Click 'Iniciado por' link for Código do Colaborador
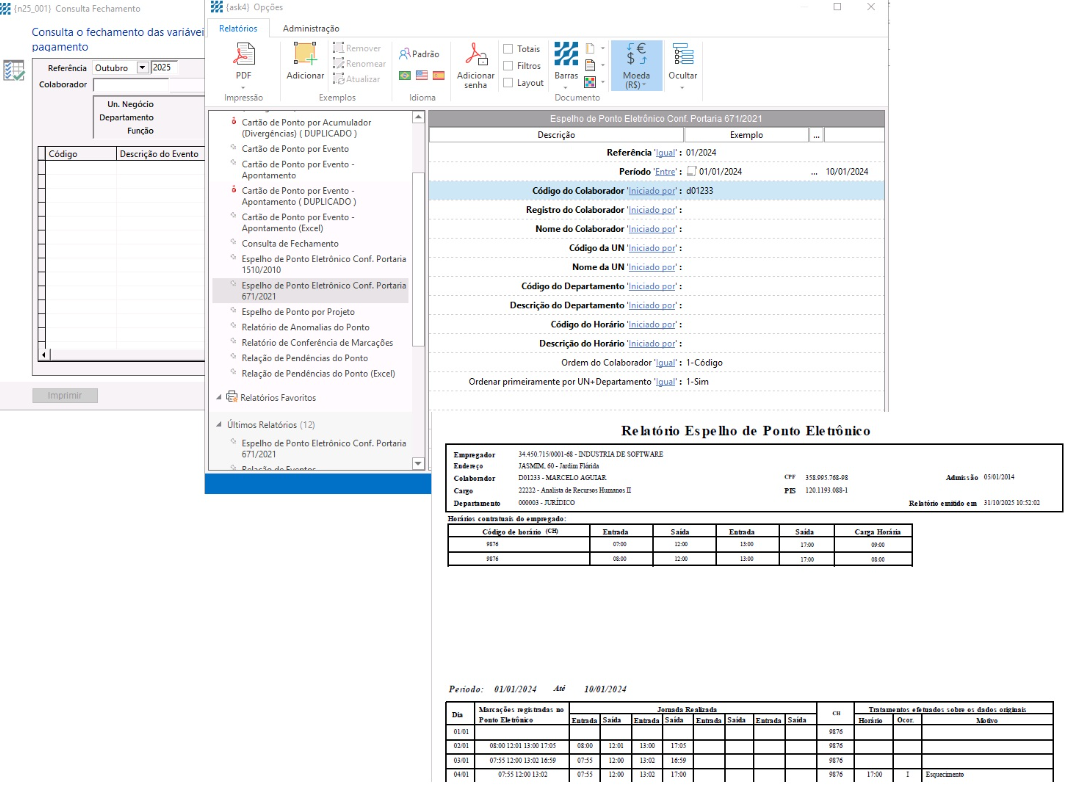1065x790 pixels. (x=653, y=191)
